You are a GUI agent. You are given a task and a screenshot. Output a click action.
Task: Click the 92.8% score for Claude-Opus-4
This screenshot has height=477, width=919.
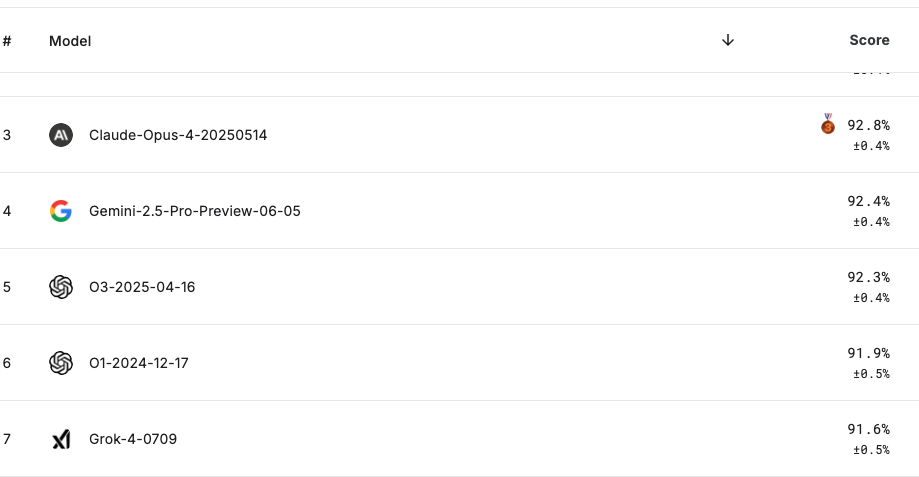coord(868,125)
